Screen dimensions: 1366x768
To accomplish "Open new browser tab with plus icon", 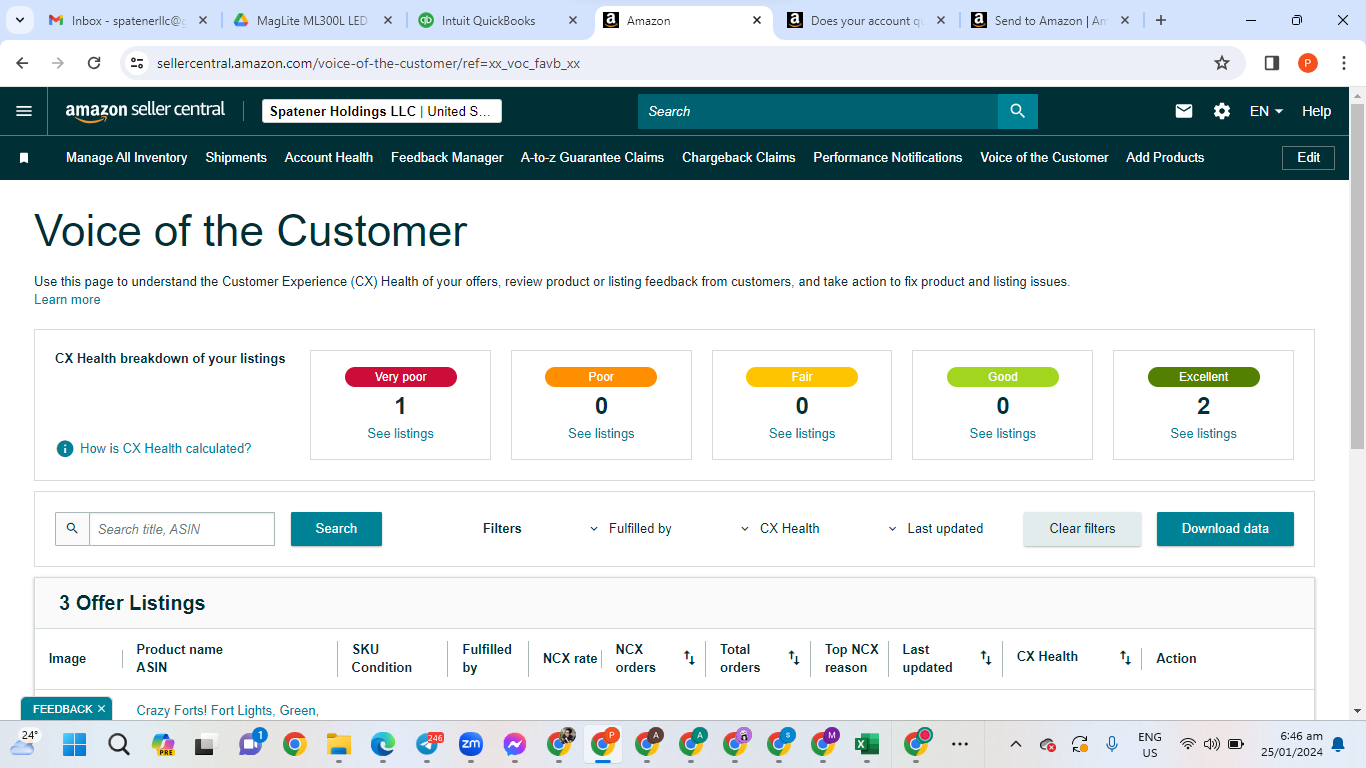I will [1161, 20].
